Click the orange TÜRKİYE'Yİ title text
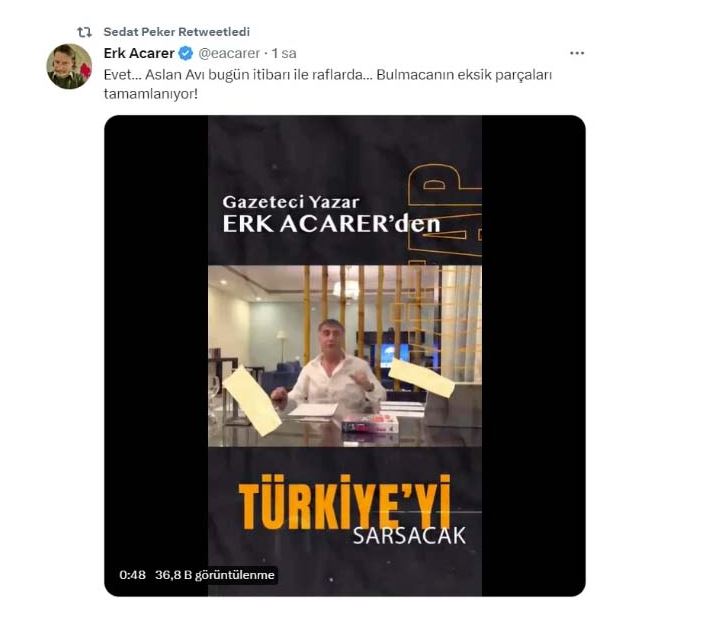Viewport: 704px width, 624px height. [344, 503]
